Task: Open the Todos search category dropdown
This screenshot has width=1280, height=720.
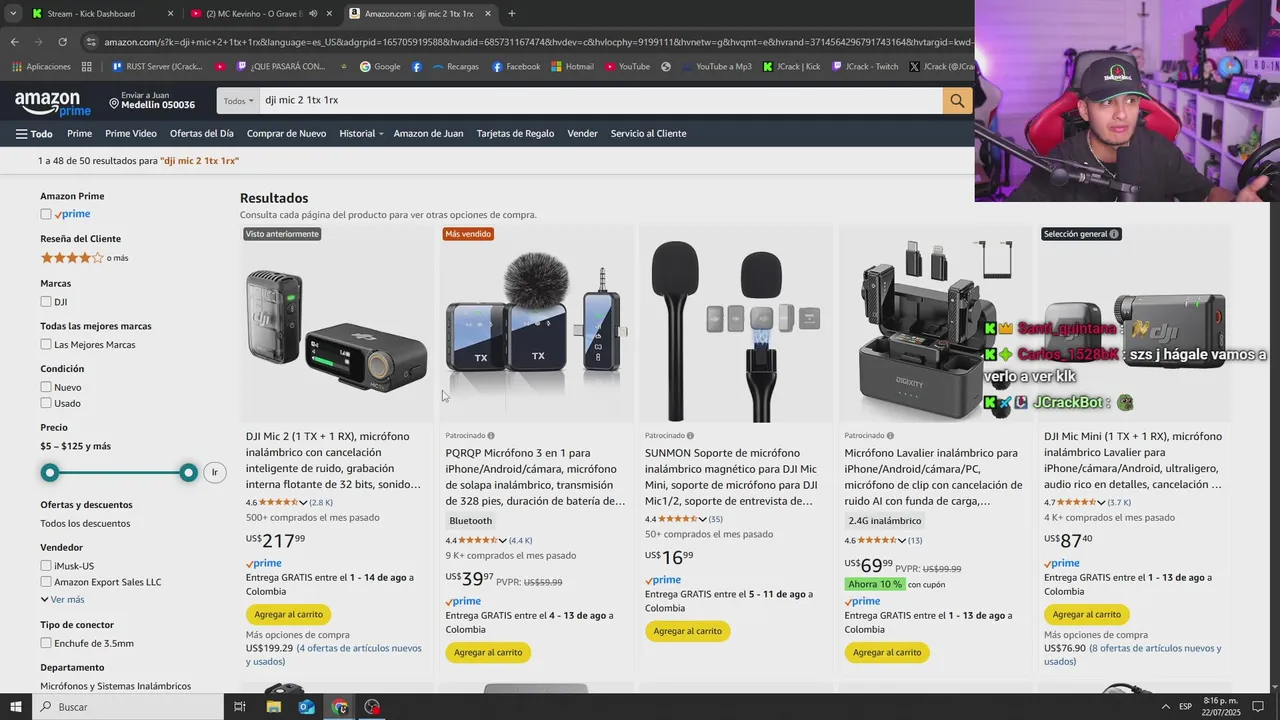Action: click(x=238, y=100)
